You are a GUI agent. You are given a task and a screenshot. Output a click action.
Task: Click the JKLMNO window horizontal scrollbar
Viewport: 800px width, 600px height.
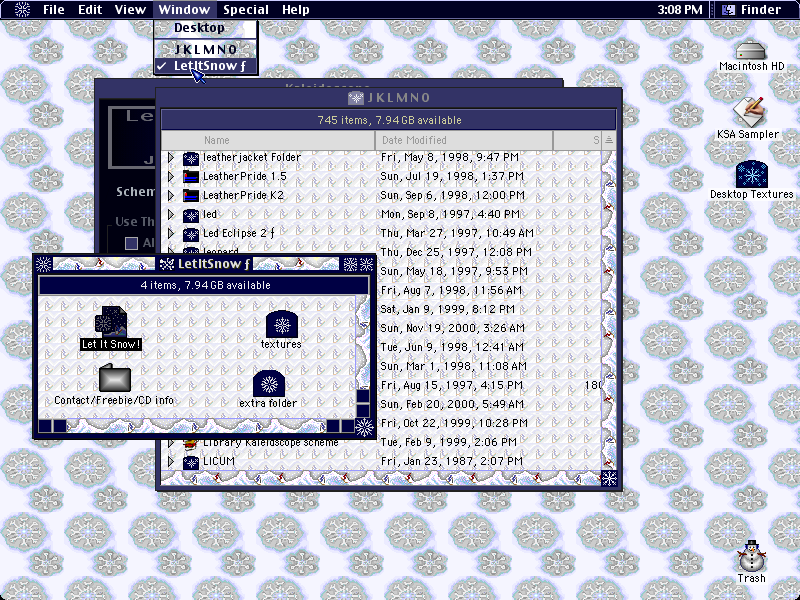pyautogui.click(x=381, y=479)
